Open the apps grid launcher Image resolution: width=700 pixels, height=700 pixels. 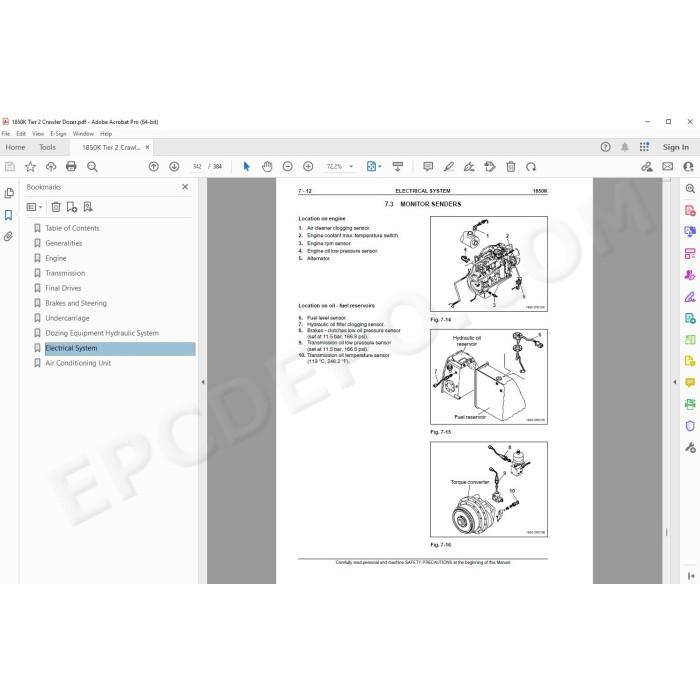[644, 147]
